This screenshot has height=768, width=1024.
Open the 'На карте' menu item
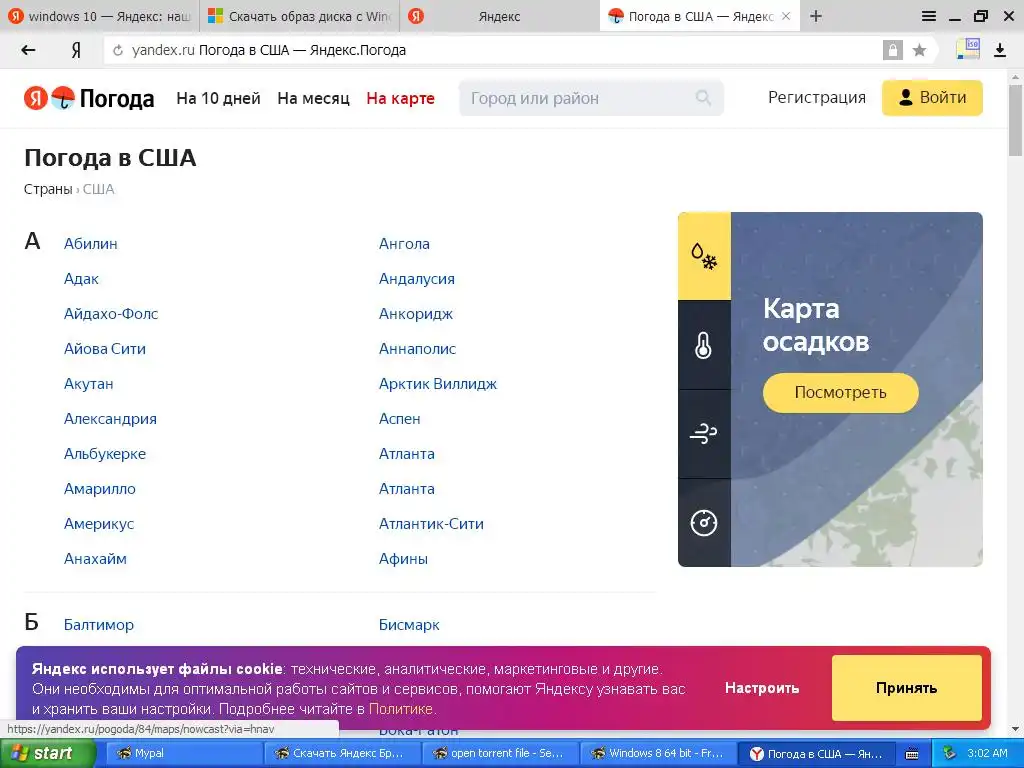coord(400,98)
